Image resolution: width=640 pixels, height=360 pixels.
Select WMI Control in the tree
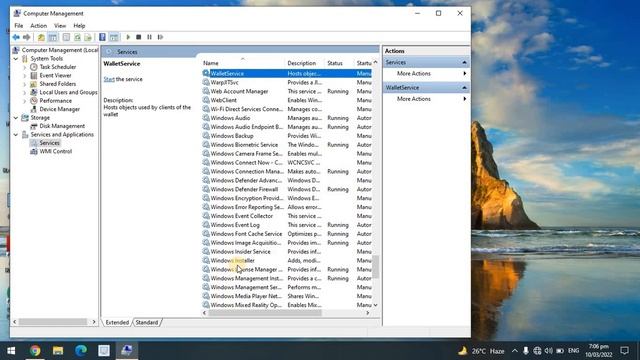pos(56,151)
